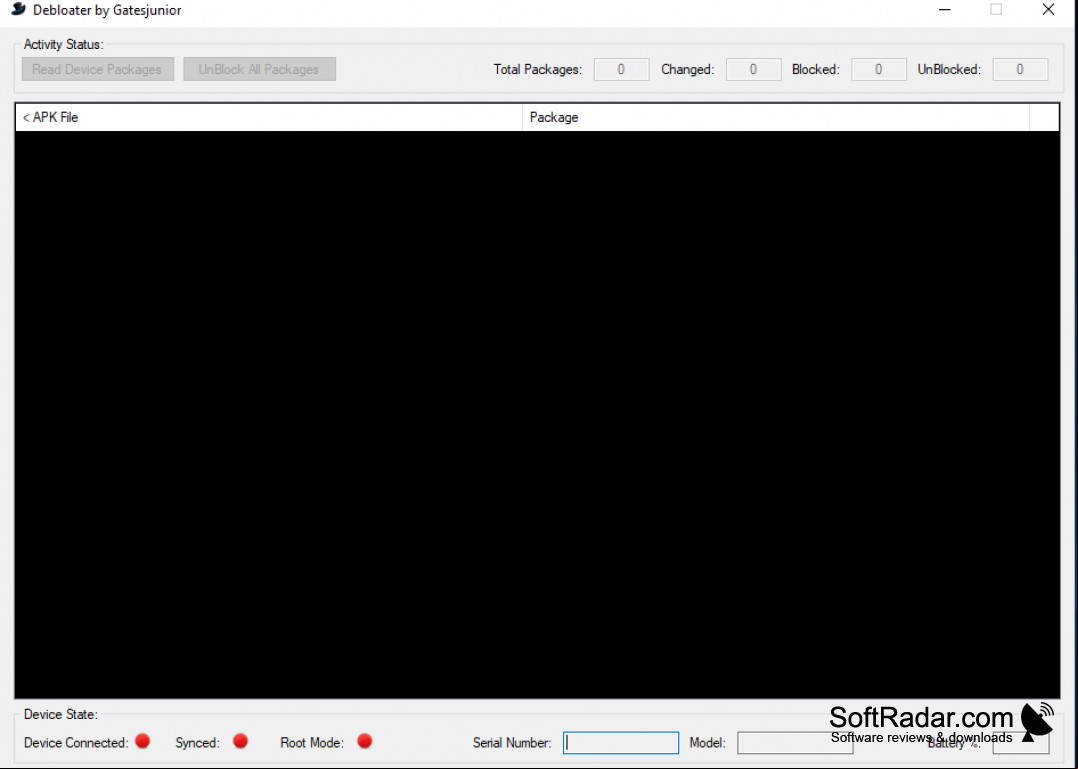Click the Blocked: label text
This screenshot has height=769, width=1078.
pos(816,69)
